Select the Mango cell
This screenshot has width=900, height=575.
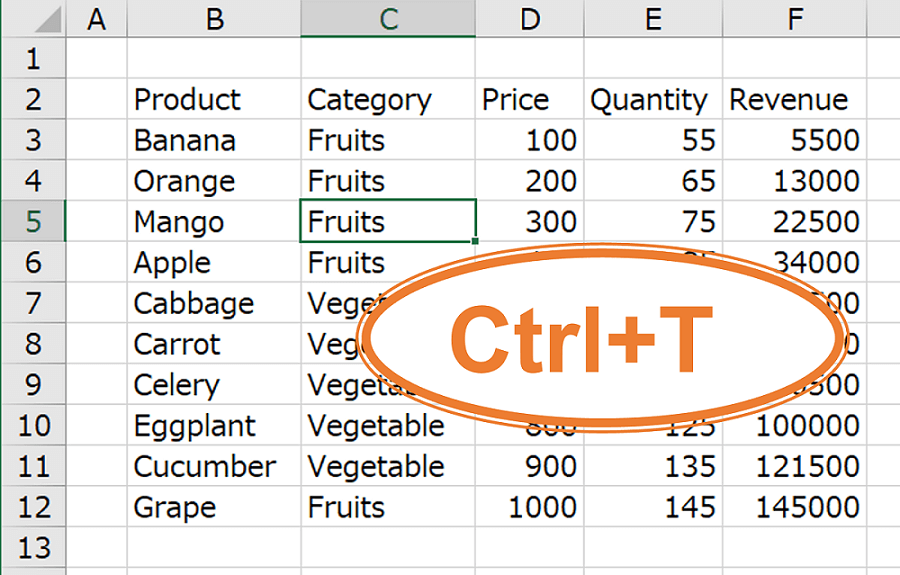pos(214,221)
